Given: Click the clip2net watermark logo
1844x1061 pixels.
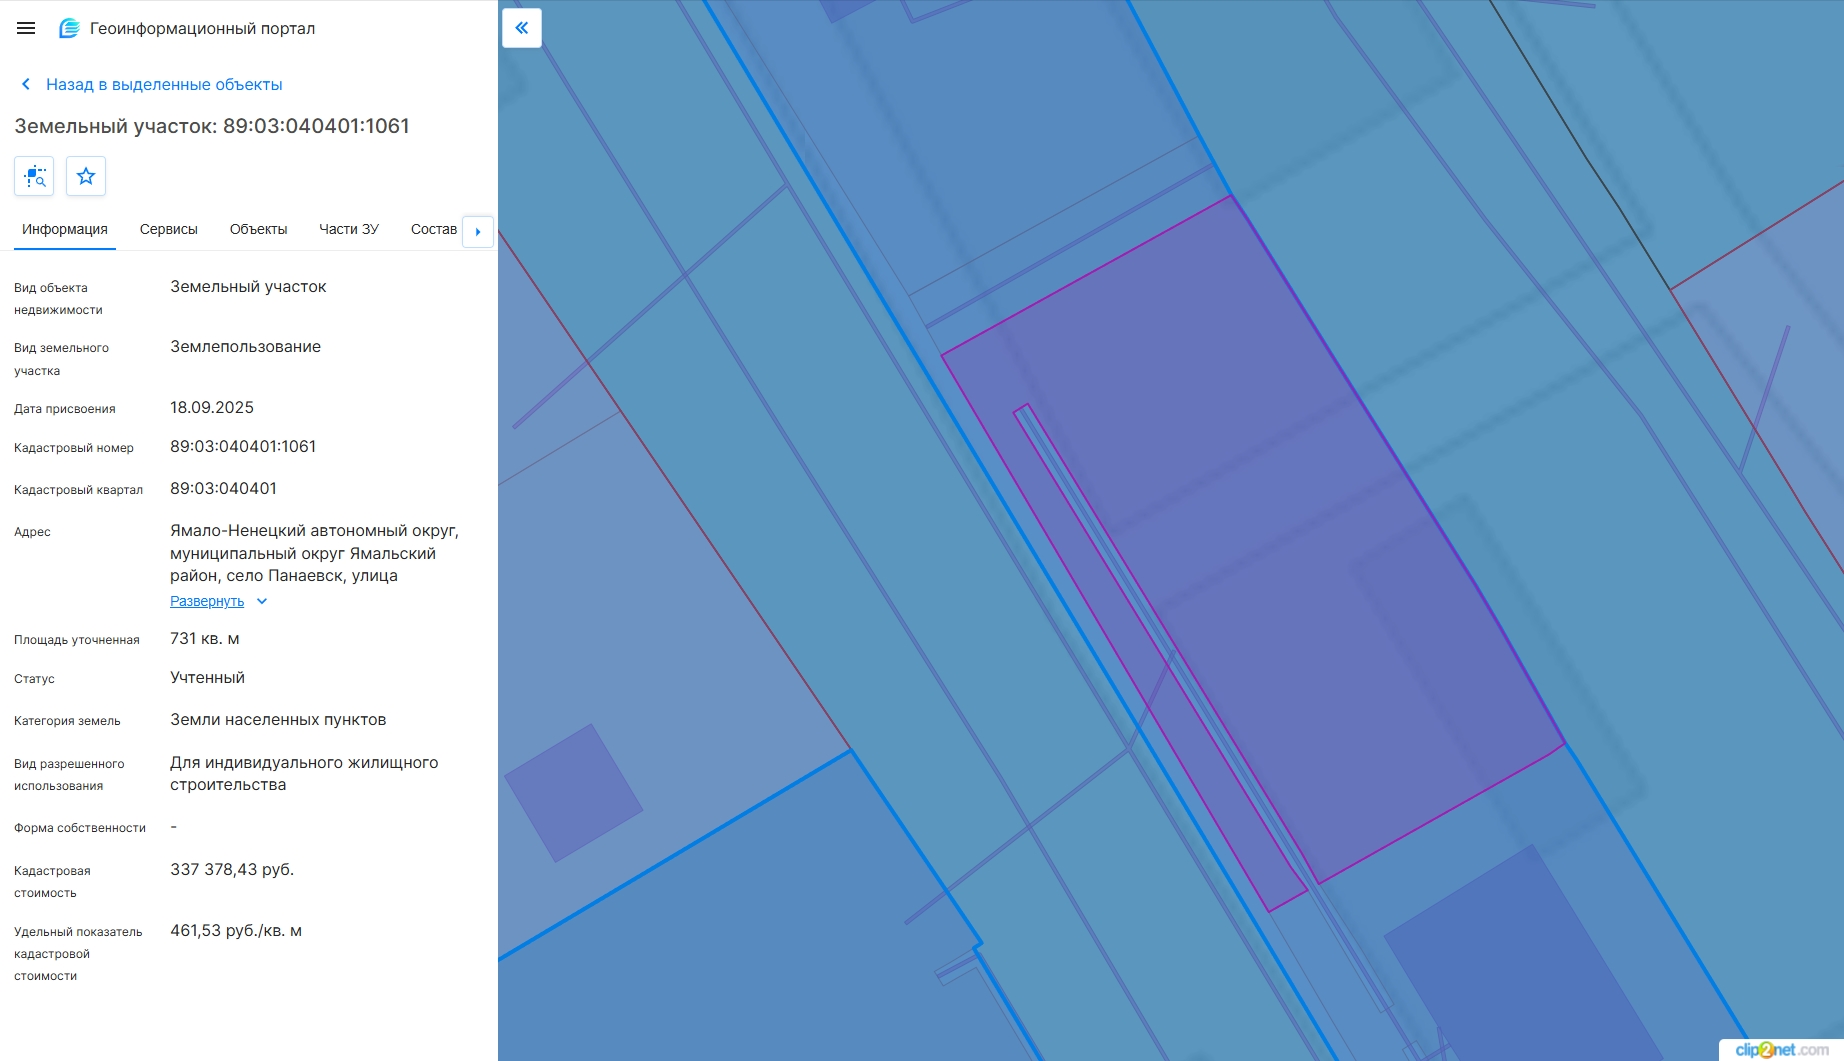Looking at the screenshot, I should tap(1782, 1049).
